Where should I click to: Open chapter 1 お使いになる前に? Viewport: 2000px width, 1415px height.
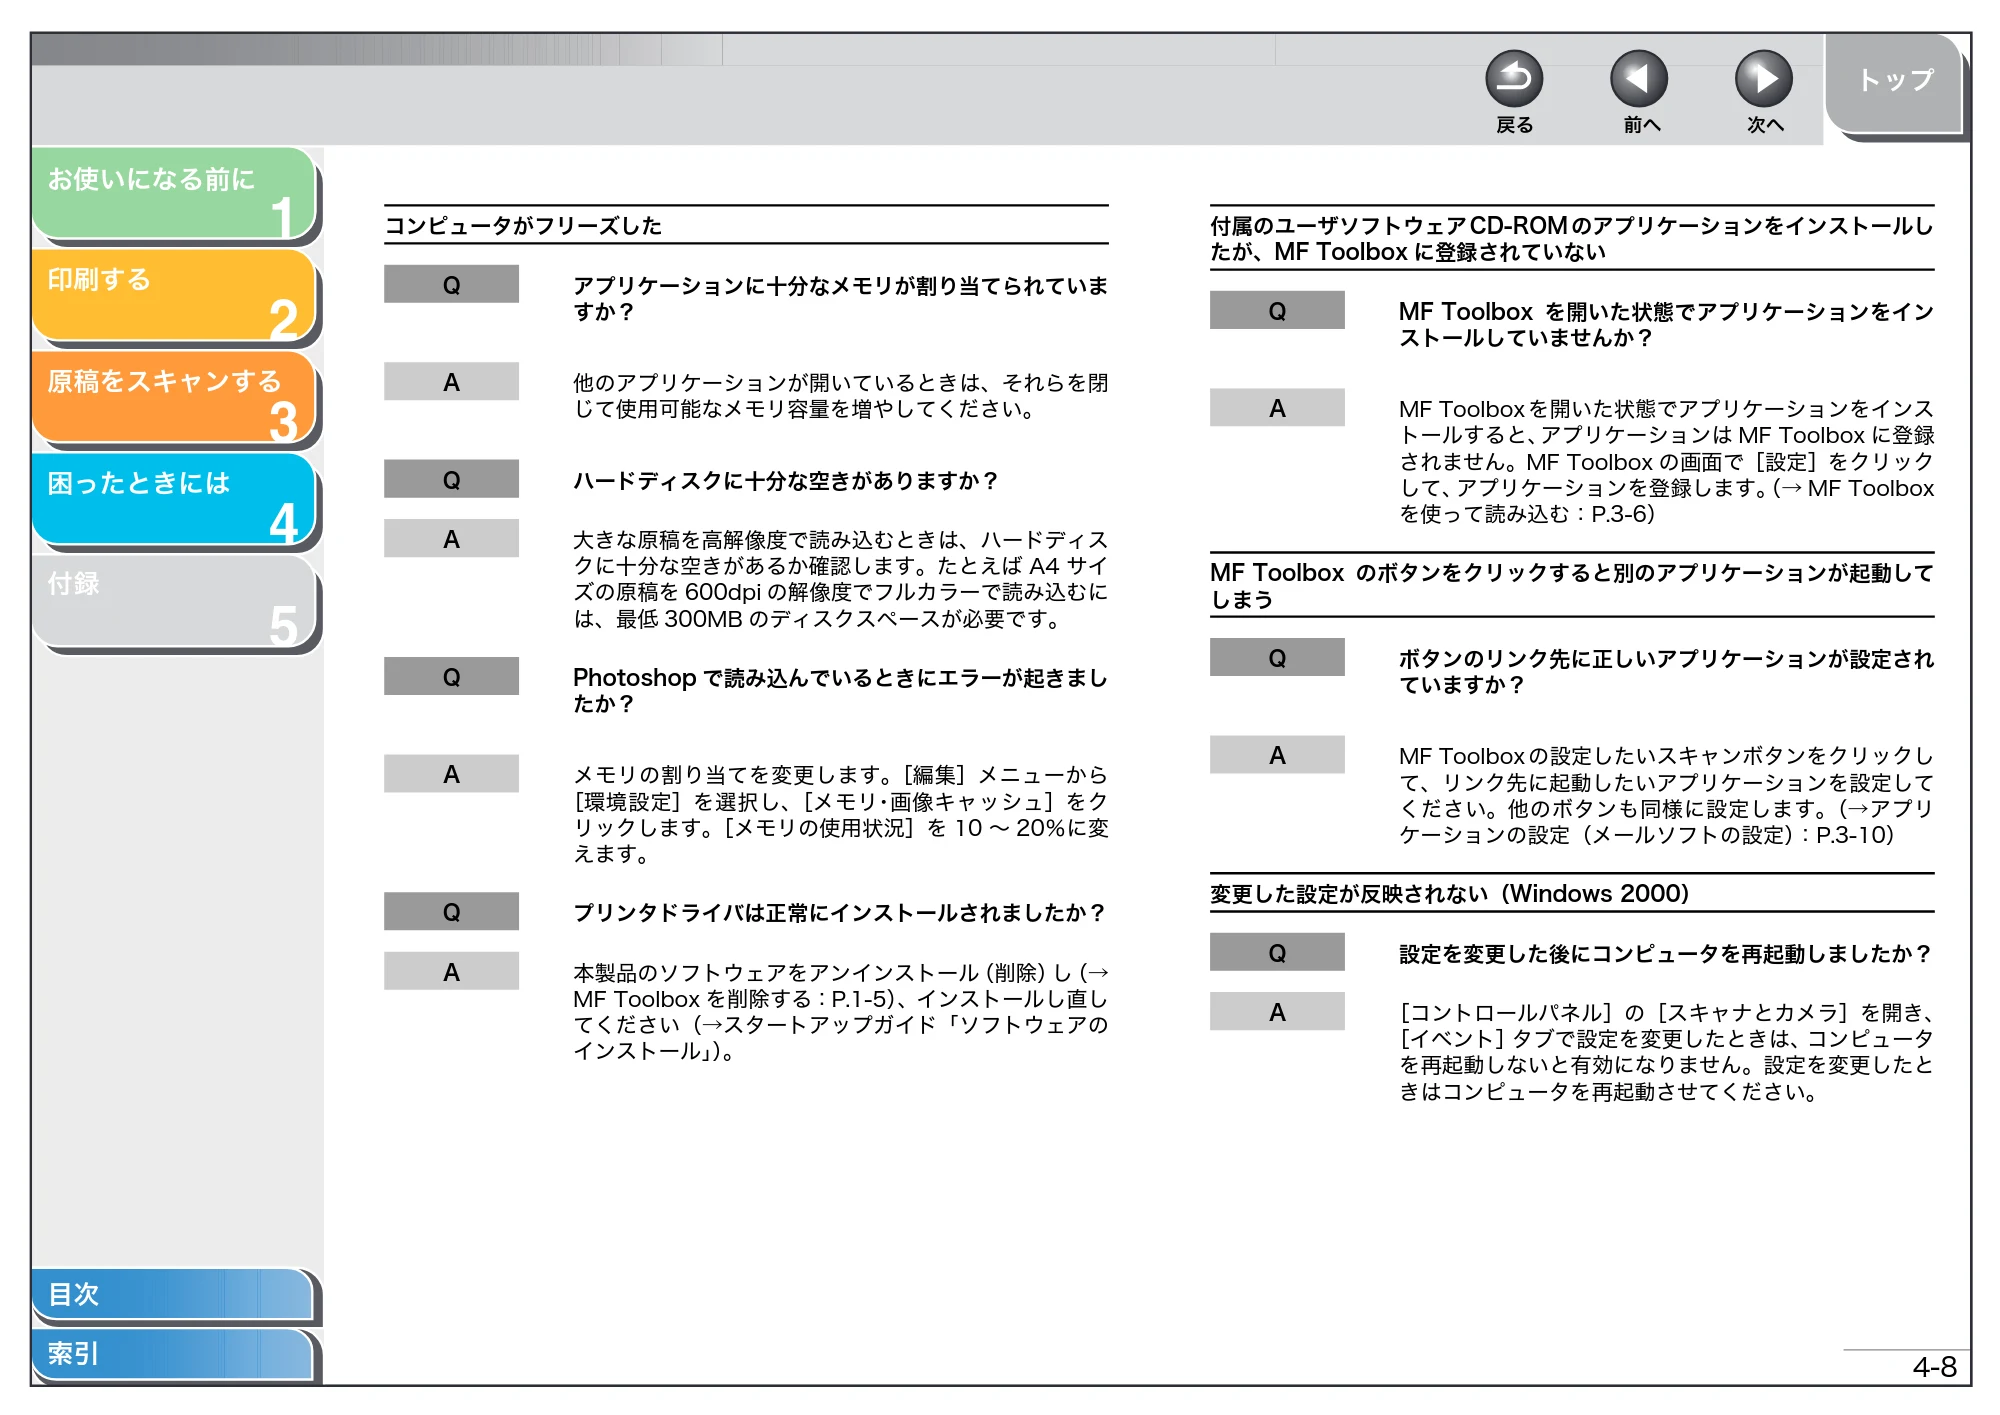[x=173, y=193]
